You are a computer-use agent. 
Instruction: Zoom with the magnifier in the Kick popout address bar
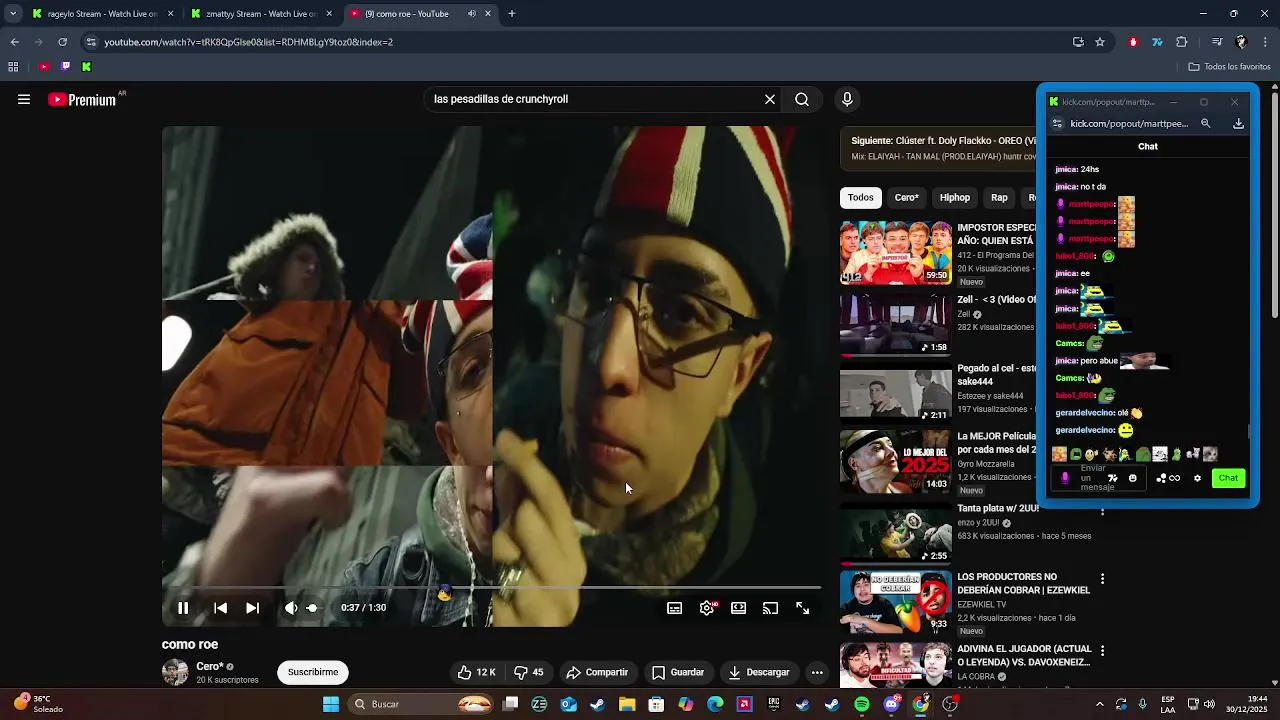(x=1206, y=124)
